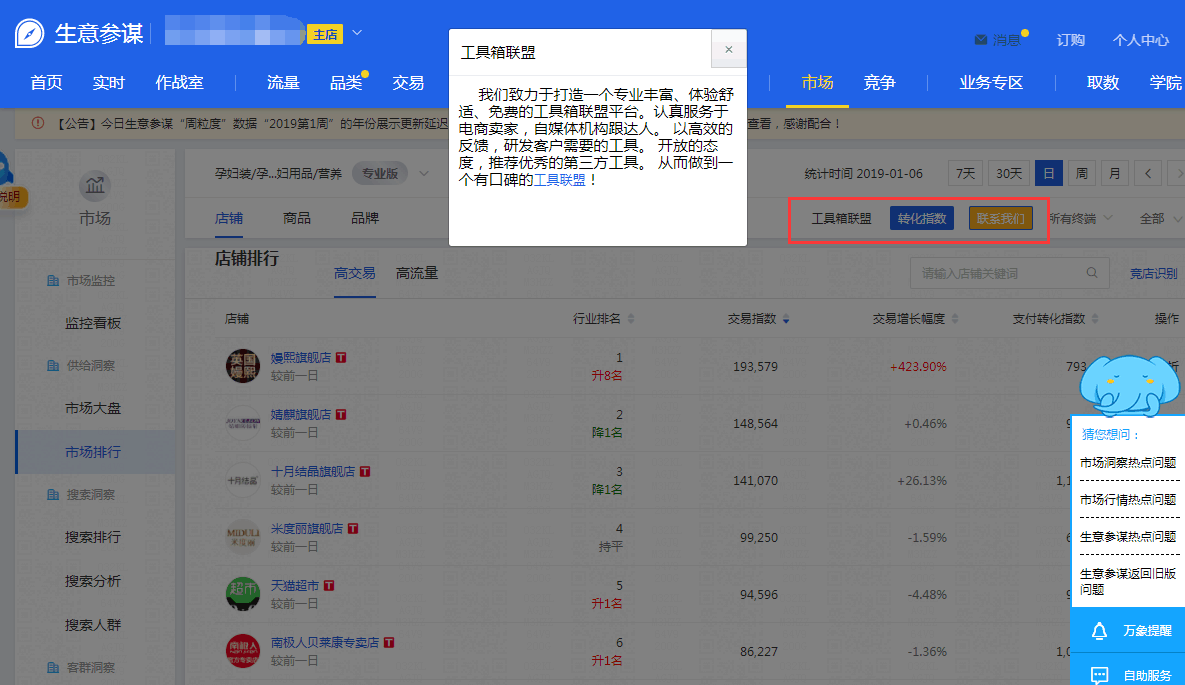Open the 业务专区 nav tab

(991, 82)
